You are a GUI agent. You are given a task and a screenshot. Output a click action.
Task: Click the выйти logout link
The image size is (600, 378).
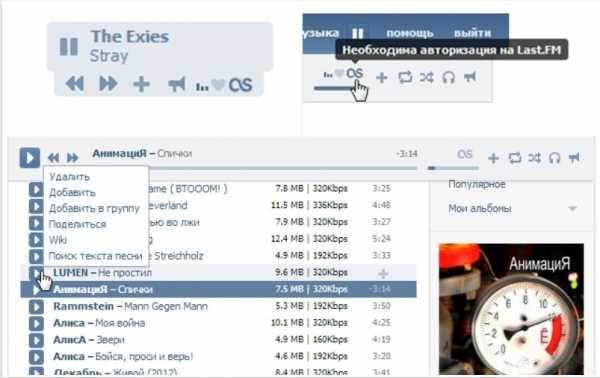(x=472, y=33)
